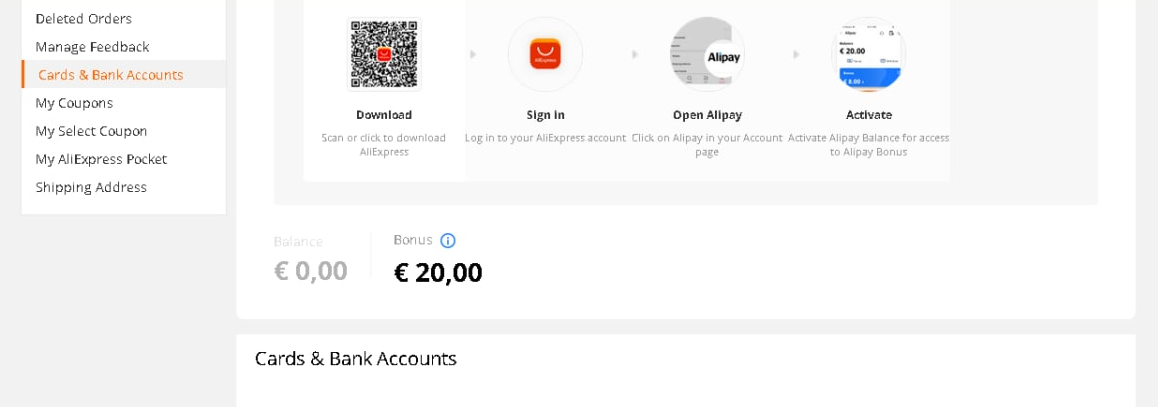Go to My Coupons
The width and height of the screenshot is (1158, 407).
coord(74,103)
